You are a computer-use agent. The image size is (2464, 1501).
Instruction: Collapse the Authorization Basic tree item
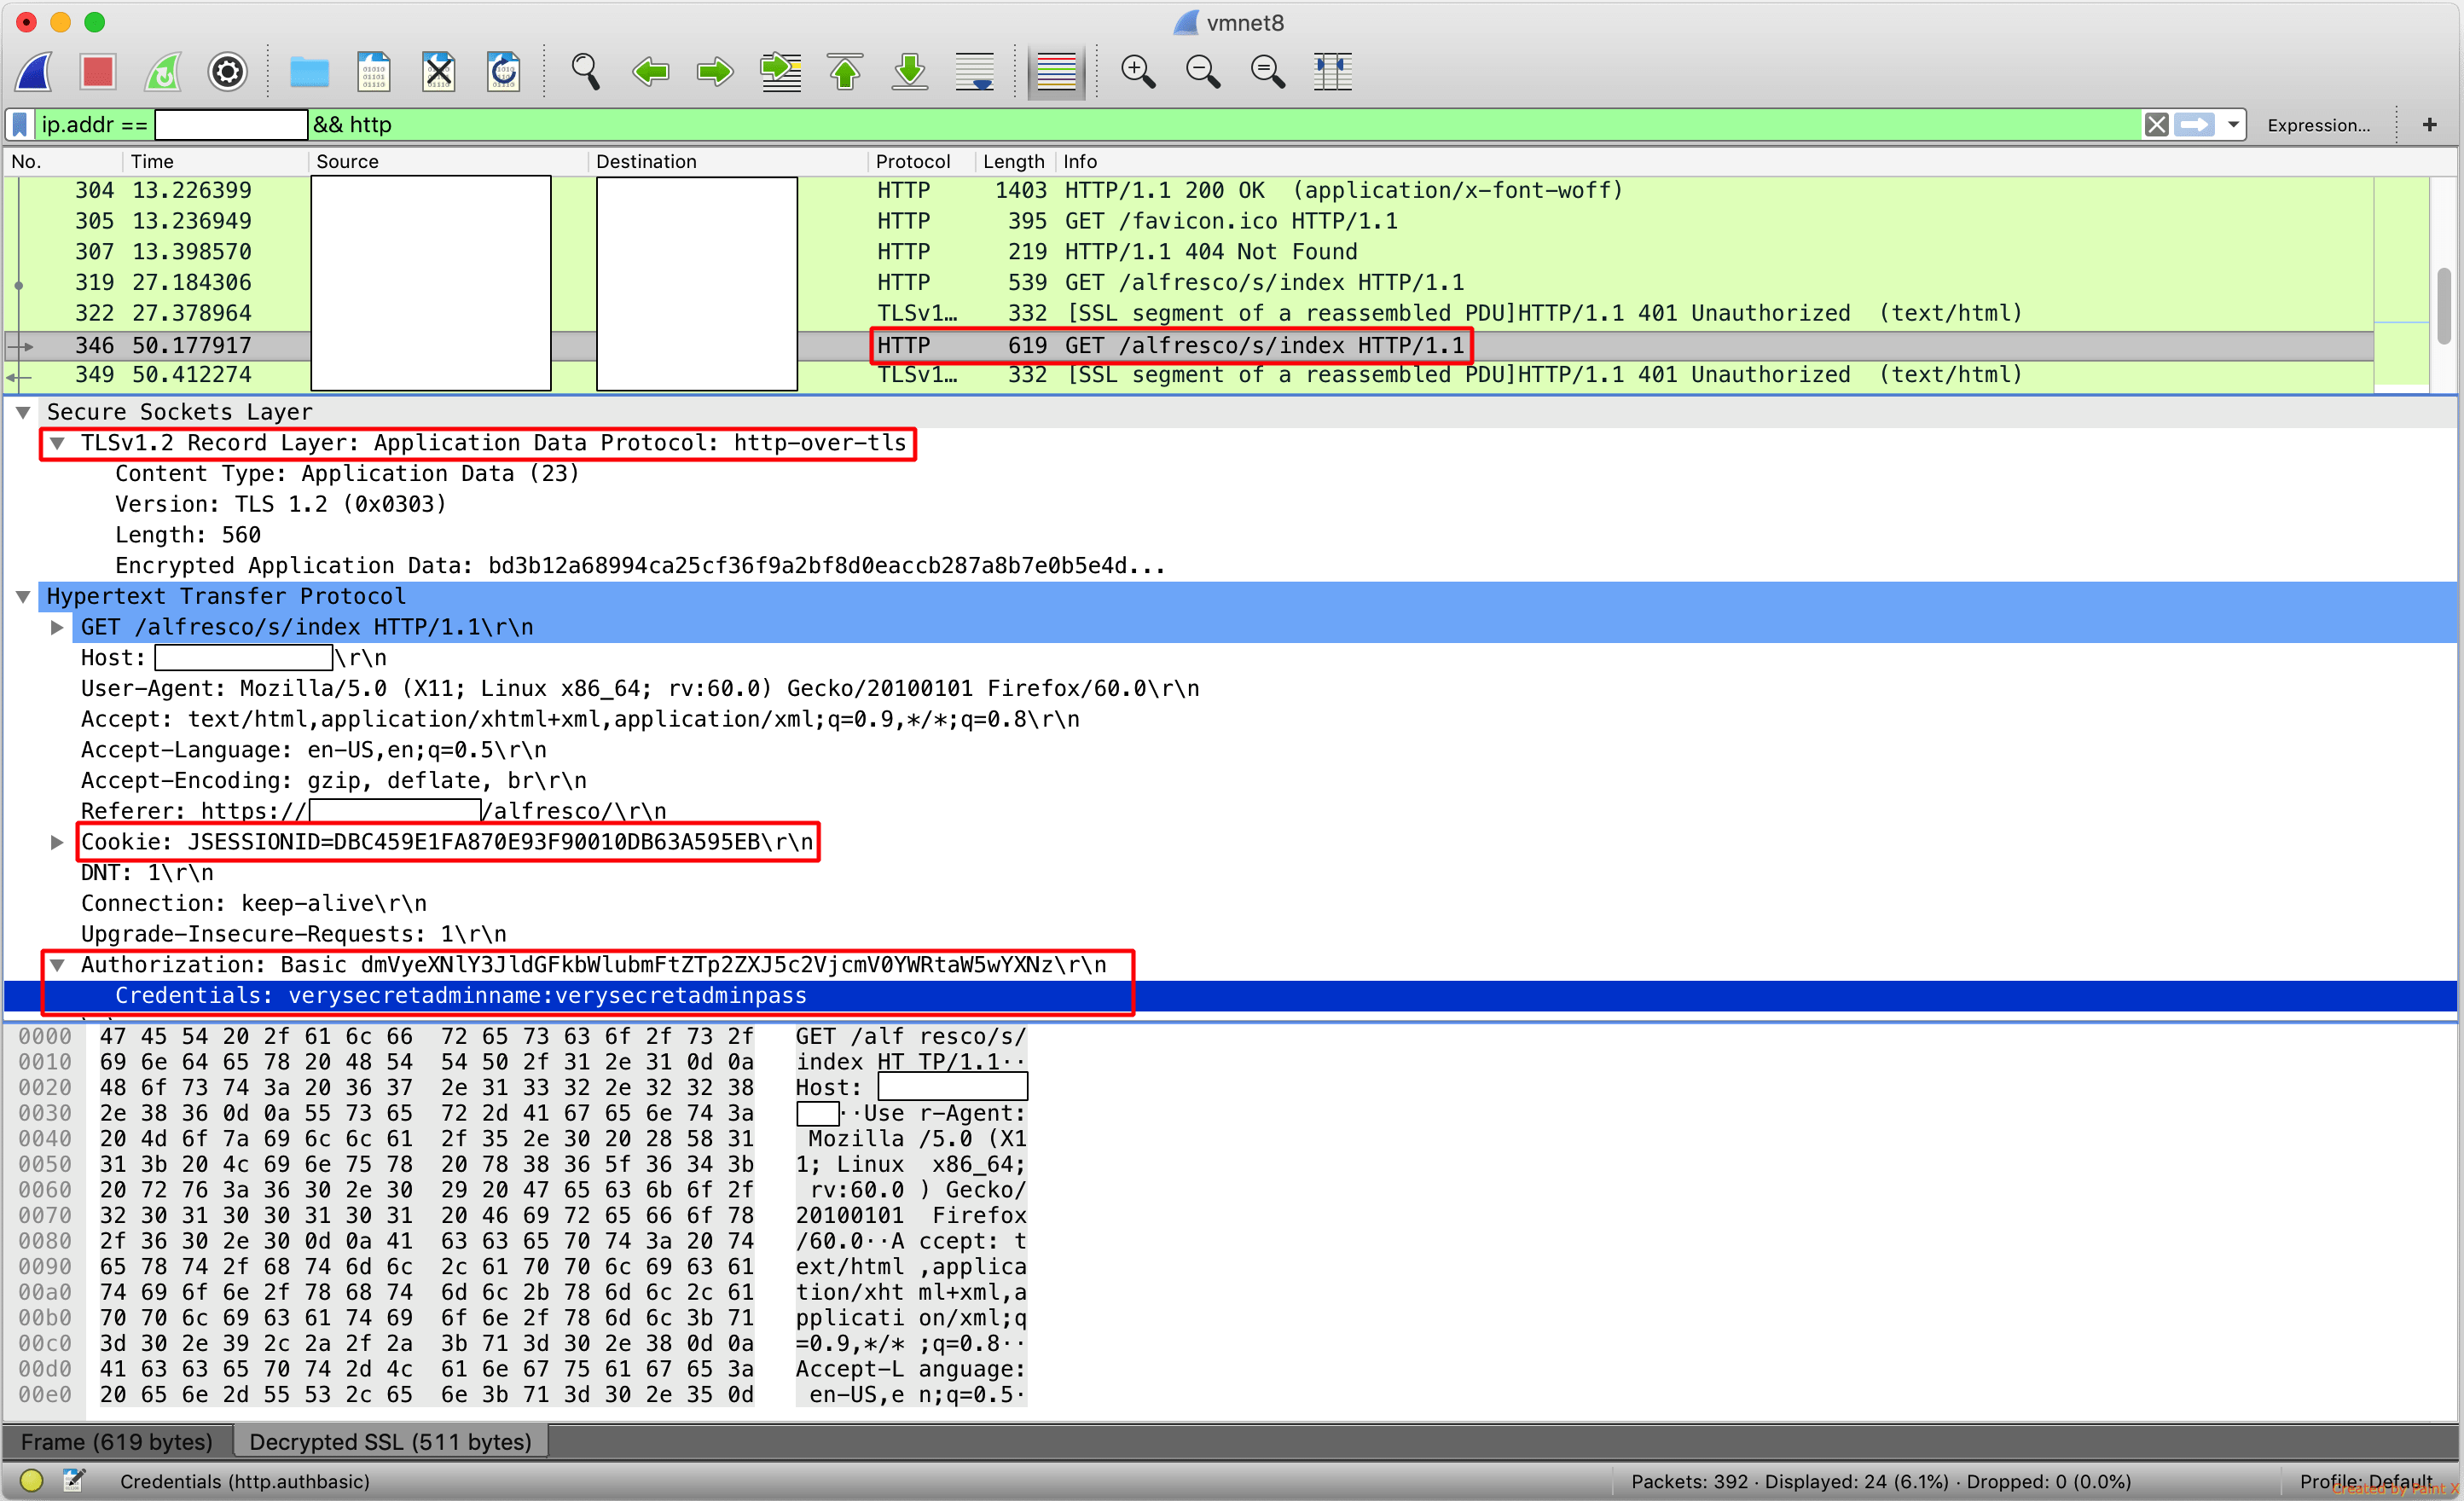click(x=58, y=965)
